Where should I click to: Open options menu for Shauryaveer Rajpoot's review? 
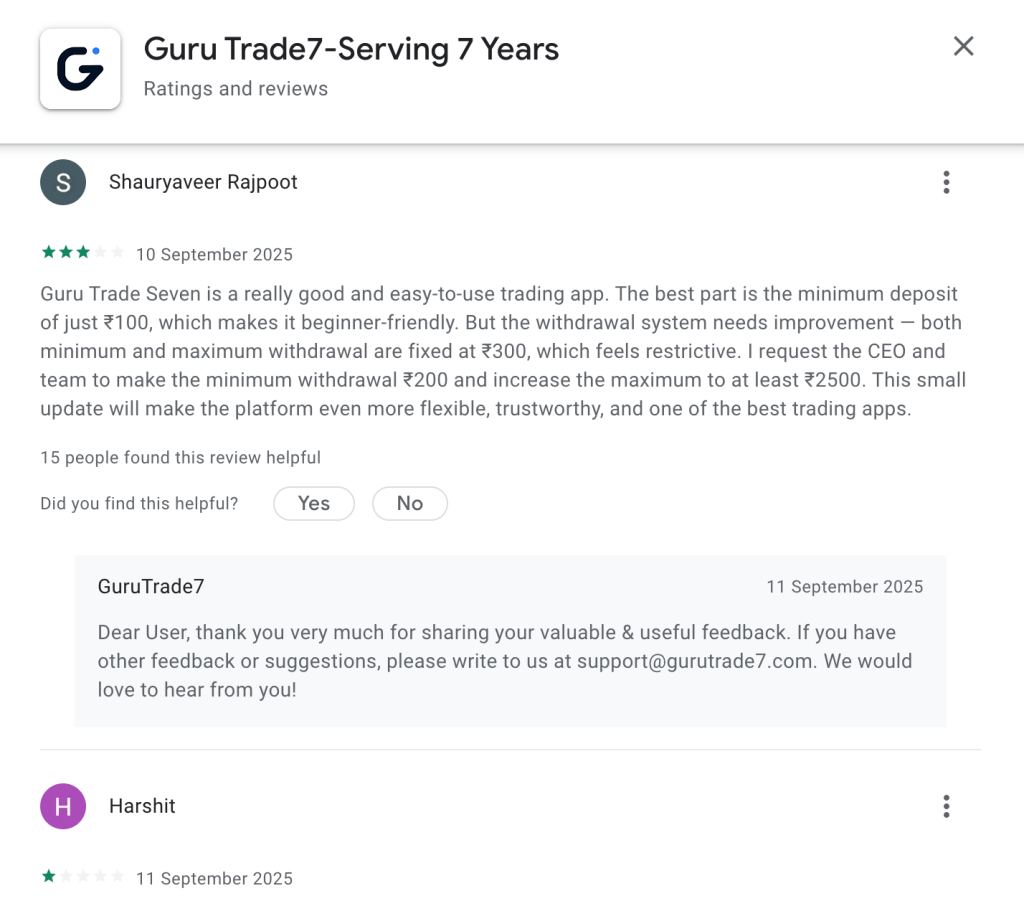946,182
